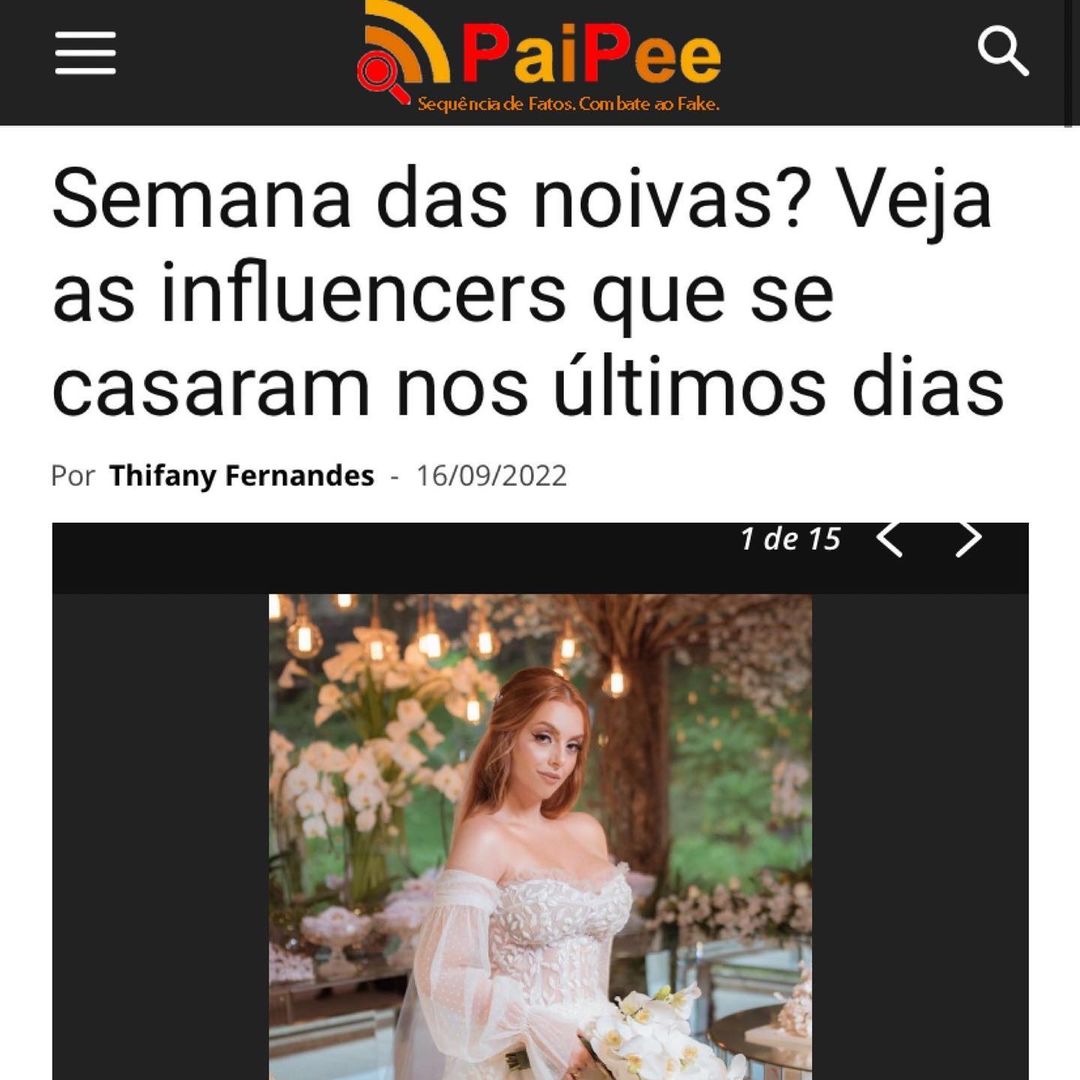Viewport: 1080px width, 1080px height.
Task: Click the page scrollbar at the right edge
Action: (1068, 63)
